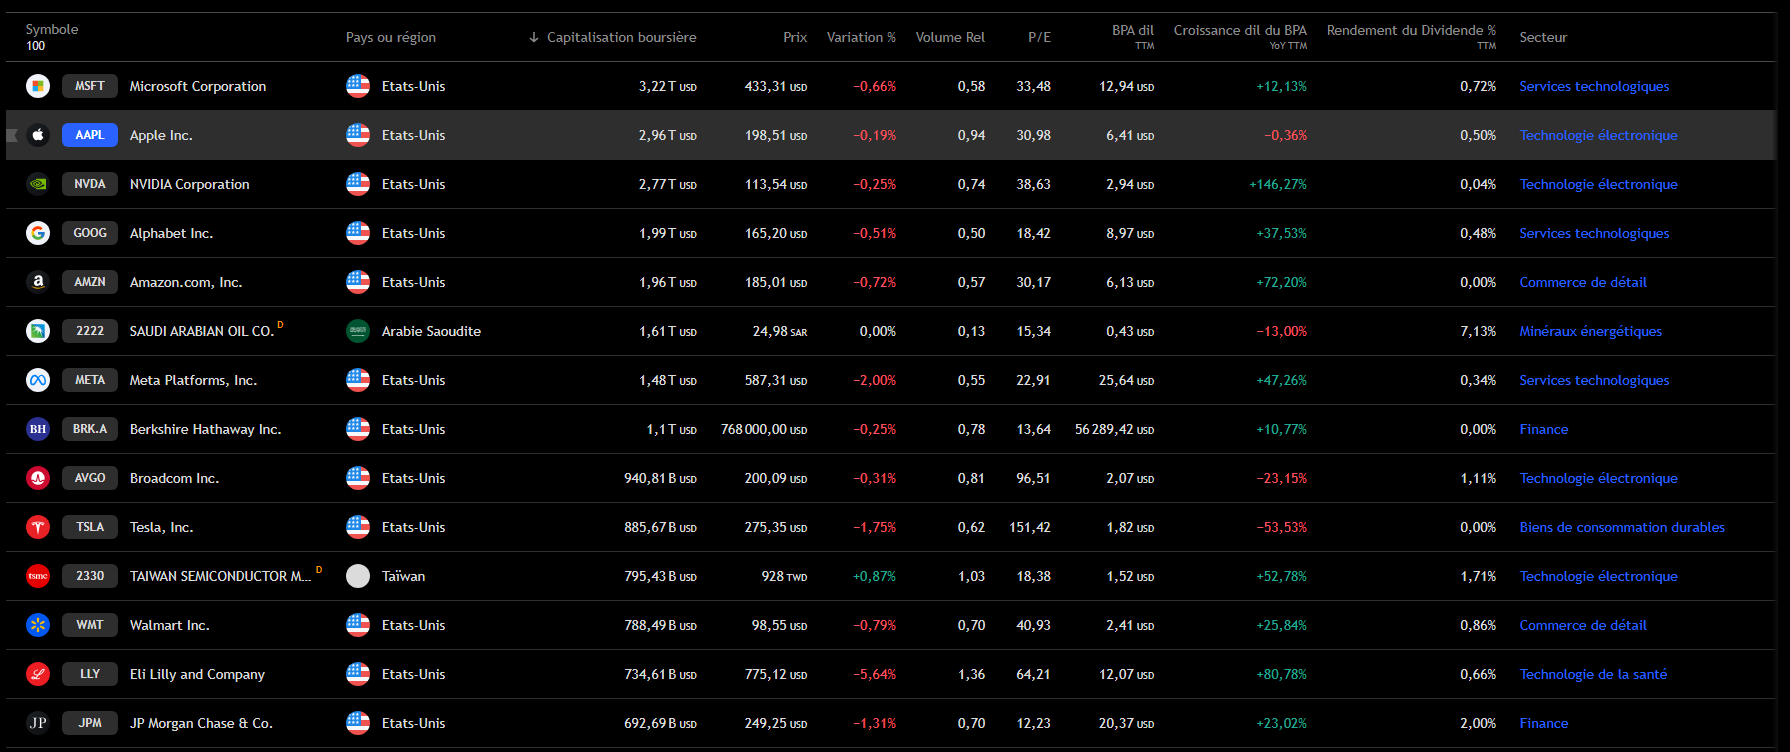Open the Minéraux énergétiques sector link
This screenshot has height=752, width=1790.
click(1590, 331)
